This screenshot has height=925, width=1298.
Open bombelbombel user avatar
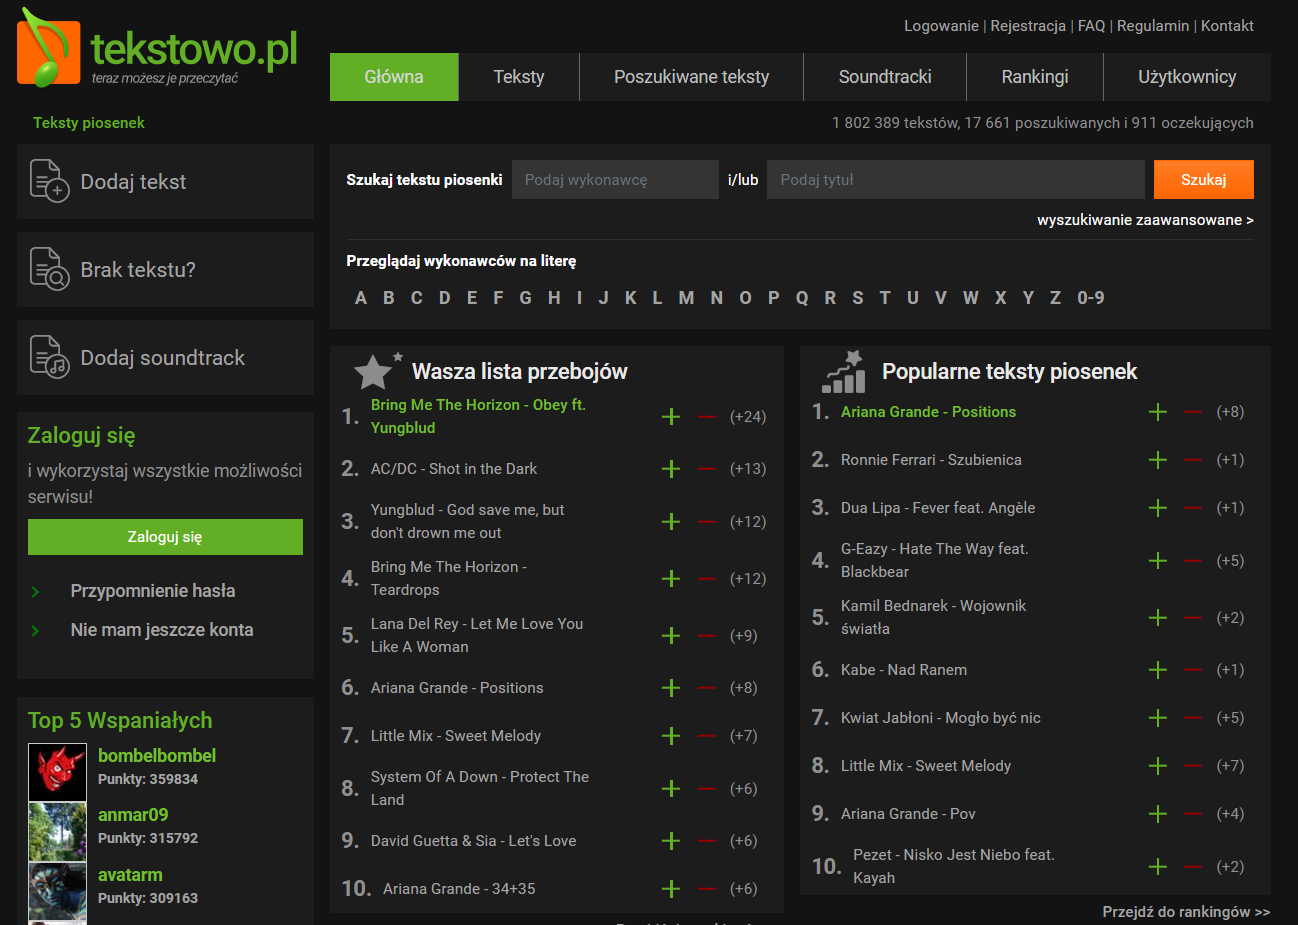57,772
